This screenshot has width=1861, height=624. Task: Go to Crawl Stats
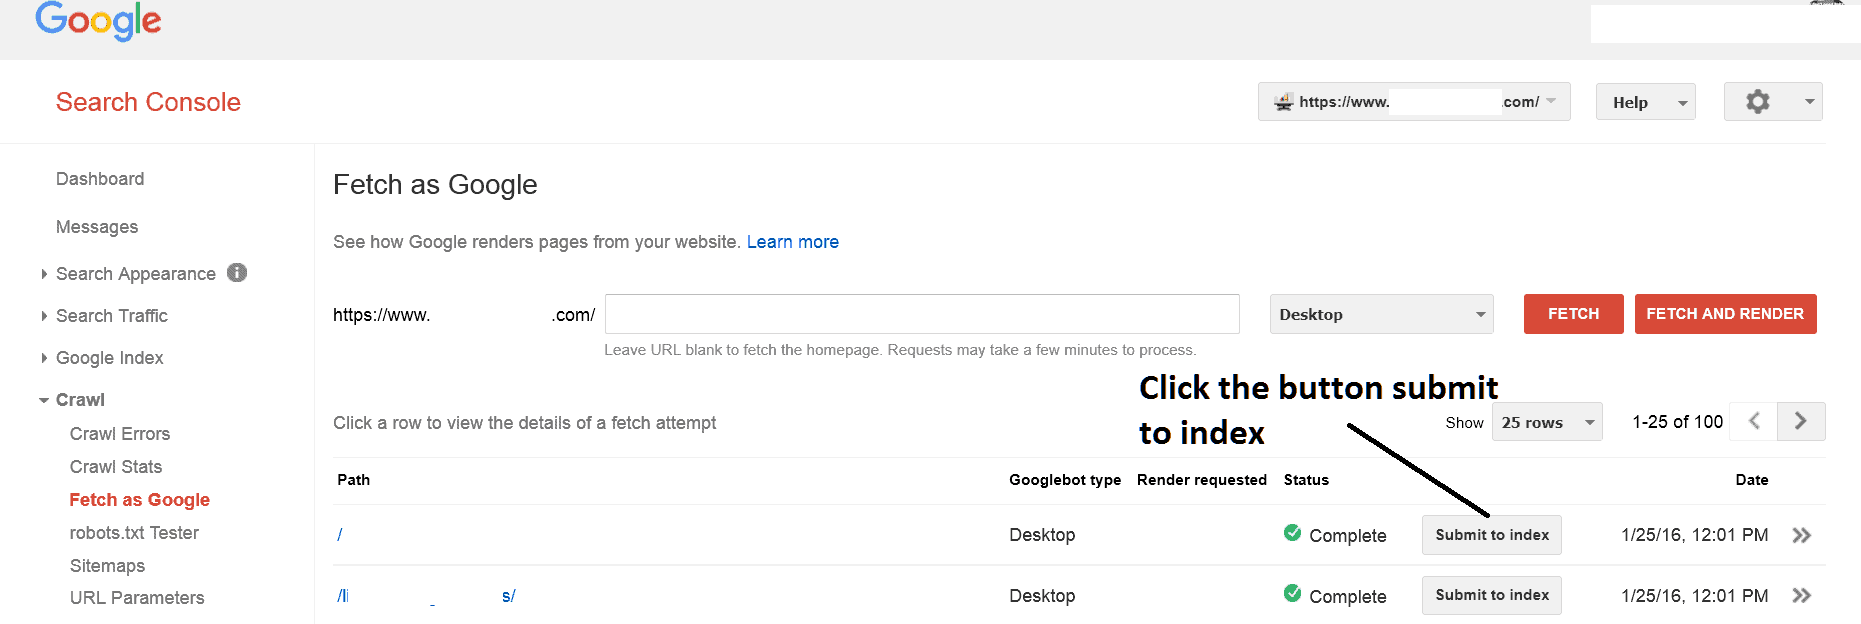click(116, 467)
